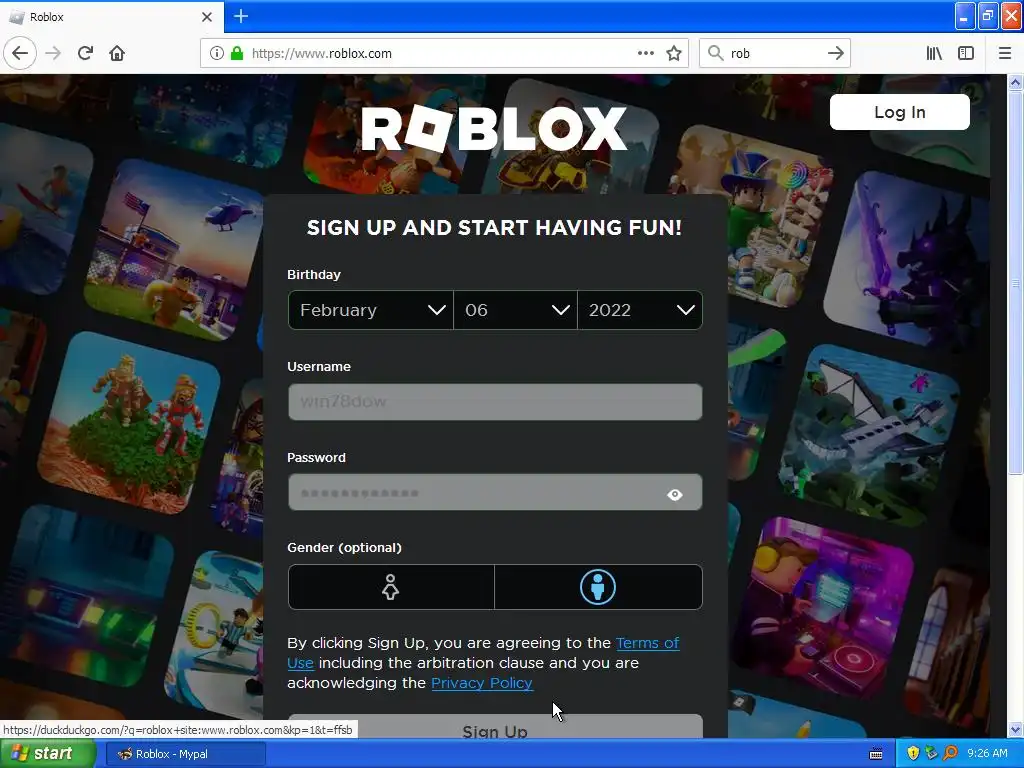
Task: Click the Birthday field label
Action: click(x=313, y=274)
